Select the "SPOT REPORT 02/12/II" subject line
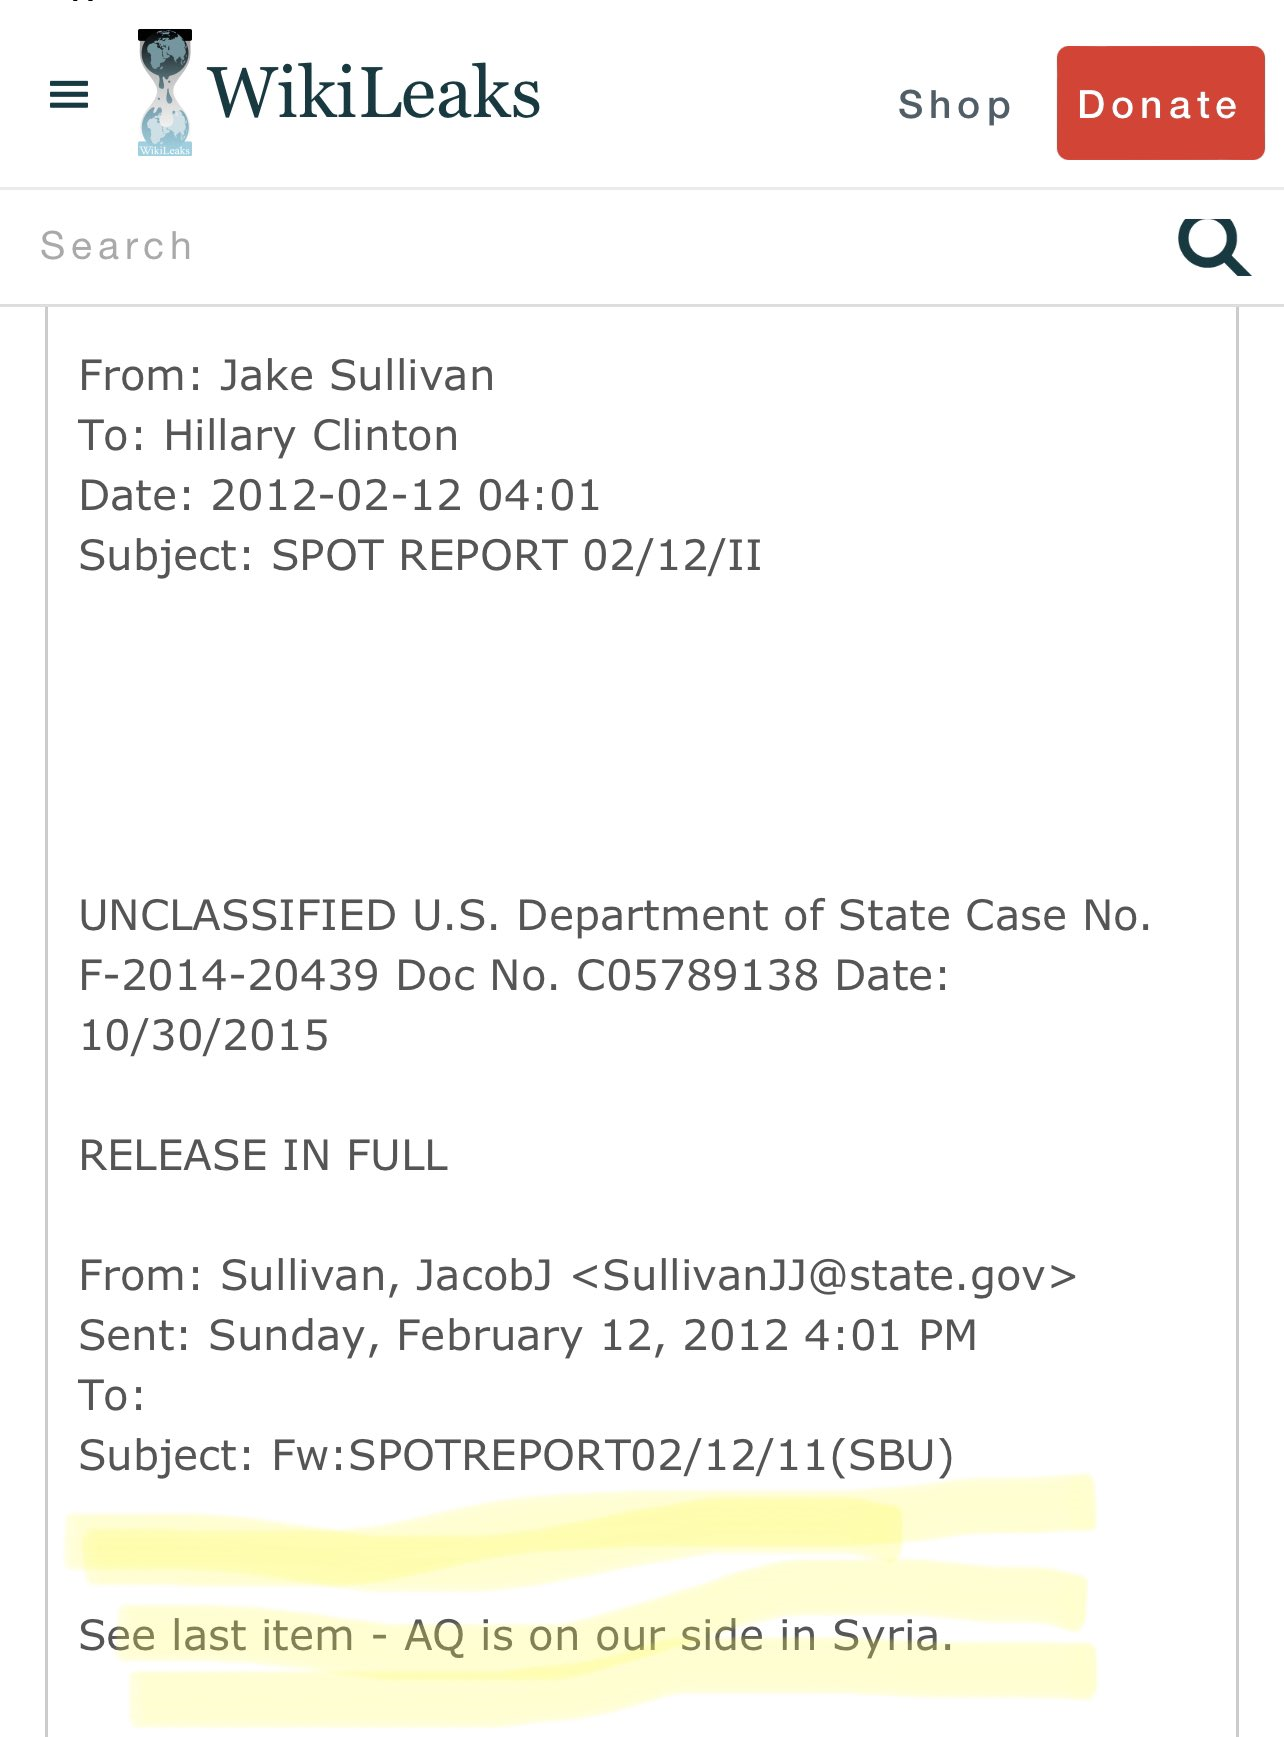 point(516,556)
